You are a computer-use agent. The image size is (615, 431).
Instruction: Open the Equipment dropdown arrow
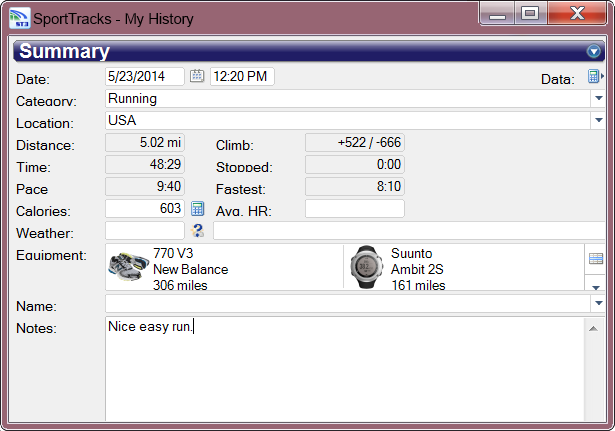coord(595,287)
